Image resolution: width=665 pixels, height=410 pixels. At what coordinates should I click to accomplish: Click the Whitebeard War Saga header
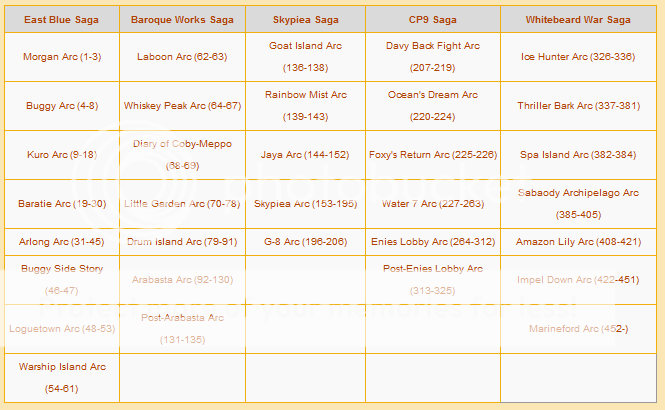pyautogui.click(x=578, y=20)
